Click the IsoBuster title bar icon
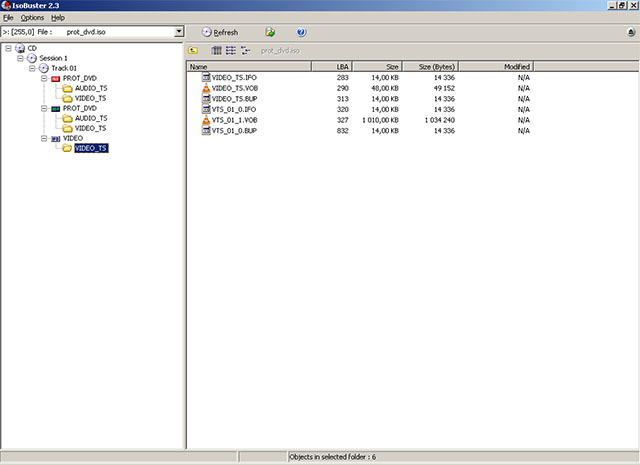 pos(6,5)
